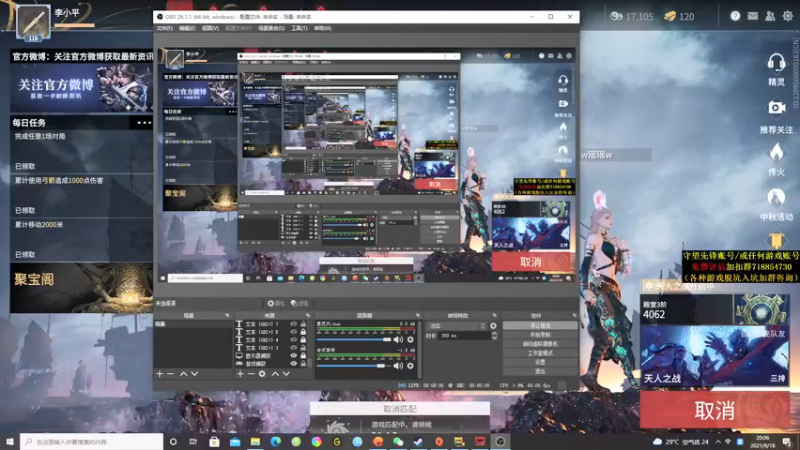800x450 pixels.
Task: Add a new source with plus icon
Action: click(x=240, y=374)
